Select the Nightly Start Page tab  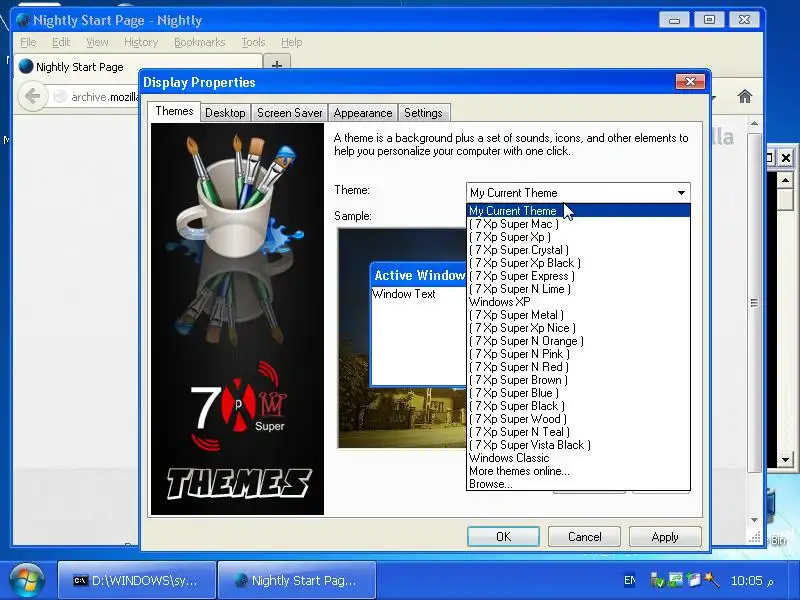click(138, 67)
